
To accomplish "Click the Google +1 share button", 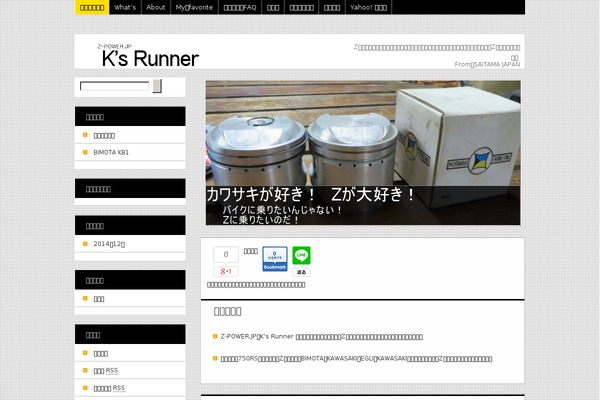I will (x=226, y=271).
